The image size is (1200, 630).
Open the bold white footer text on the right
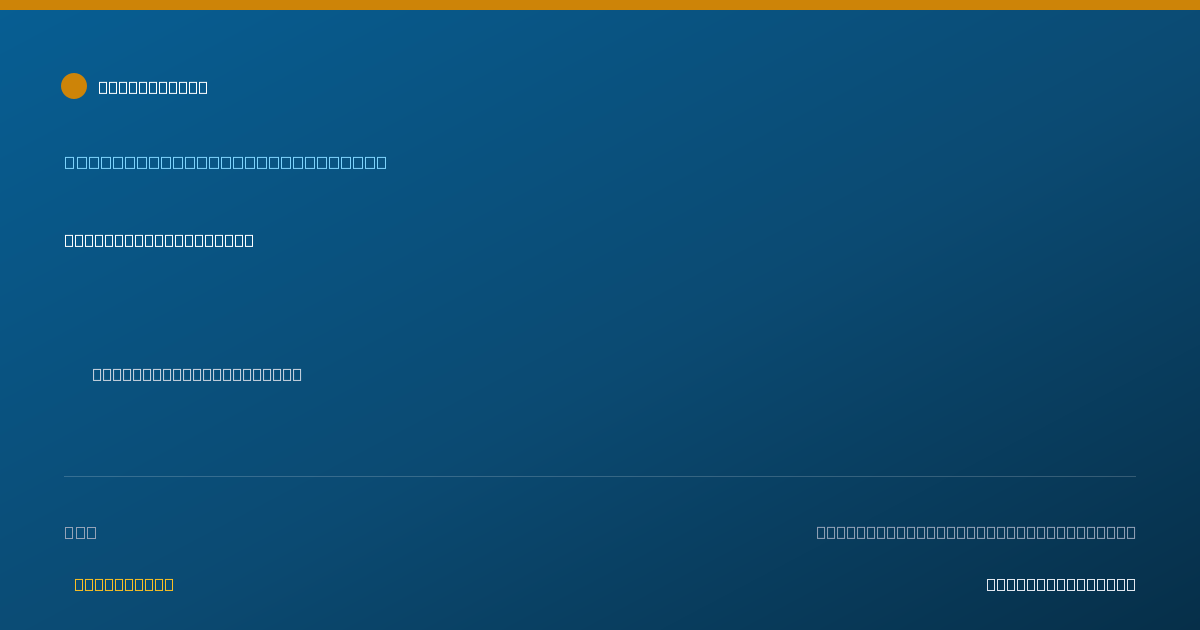click(1061, 584)
